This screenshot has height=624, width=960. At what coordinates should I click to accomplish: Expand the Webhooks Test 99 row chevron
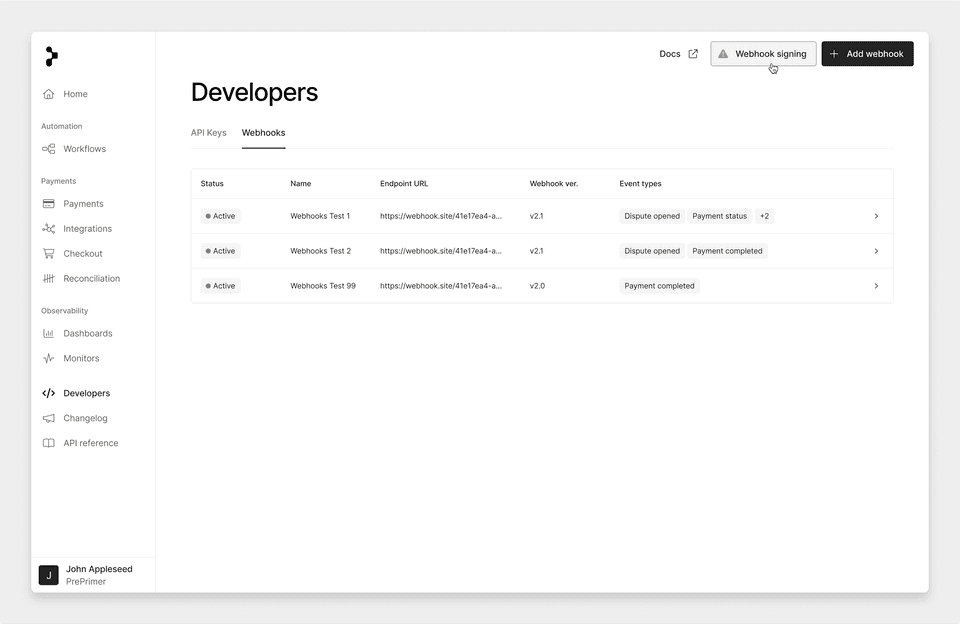tap(876, 286)
